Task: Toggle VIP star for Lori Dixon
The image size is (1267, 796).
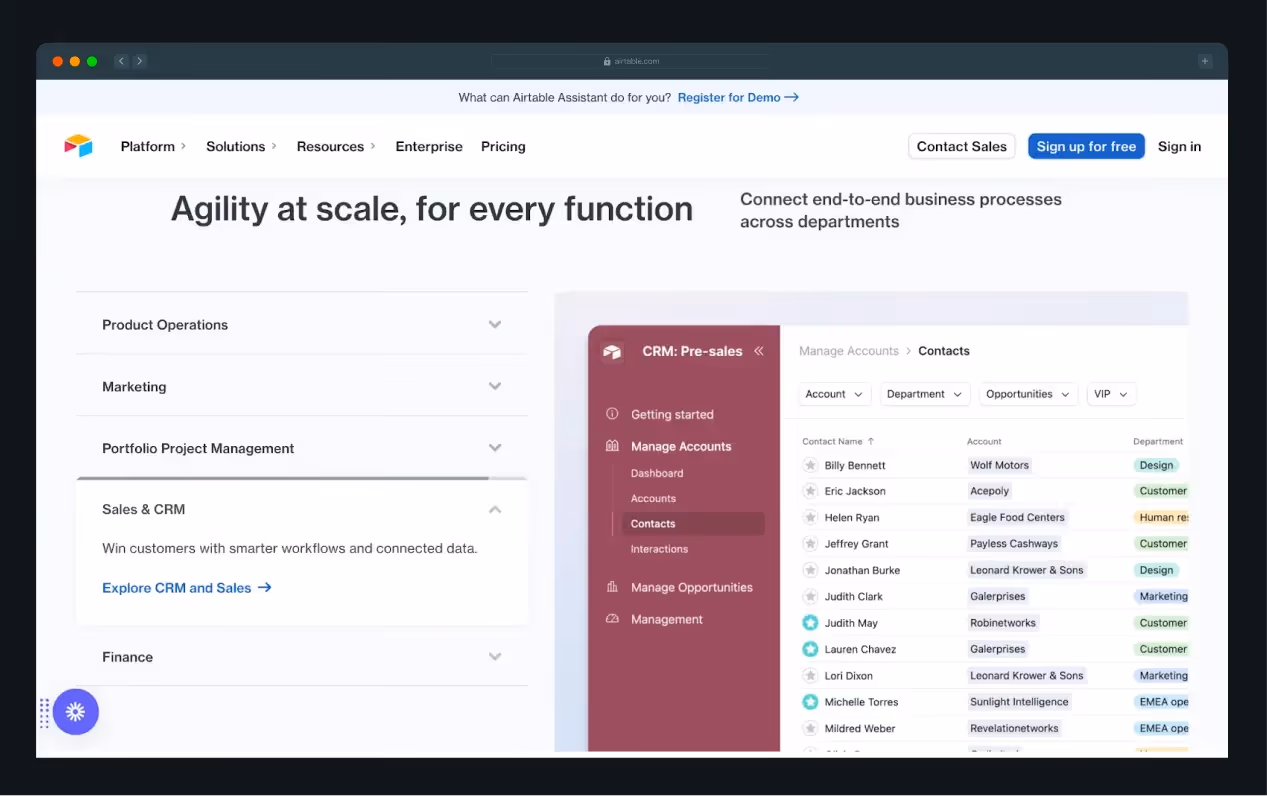Action: (x=810, y=675)
